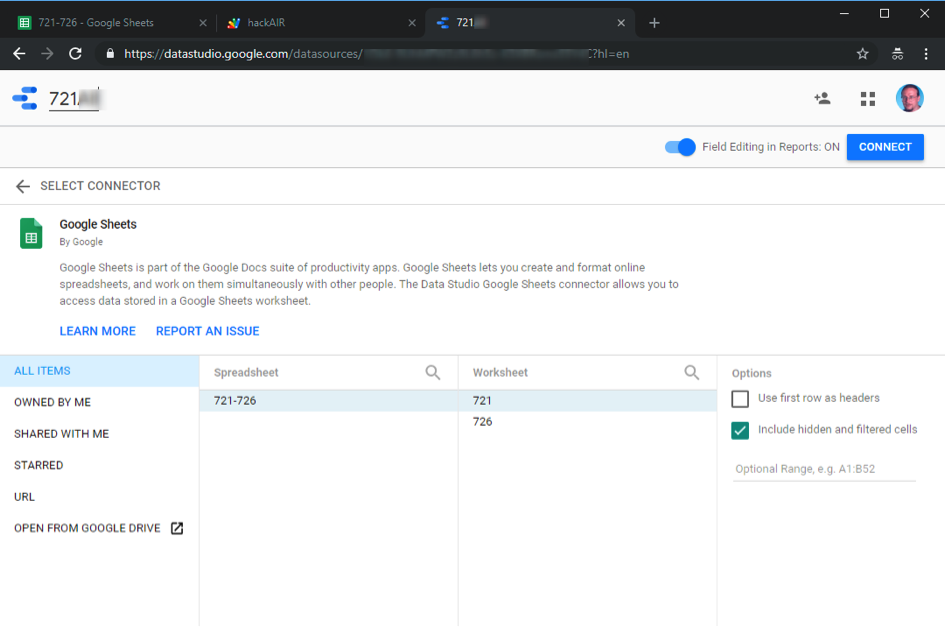Close the active Data Studio tab
This screenshot has width=945, height=627.
(621, 23)
